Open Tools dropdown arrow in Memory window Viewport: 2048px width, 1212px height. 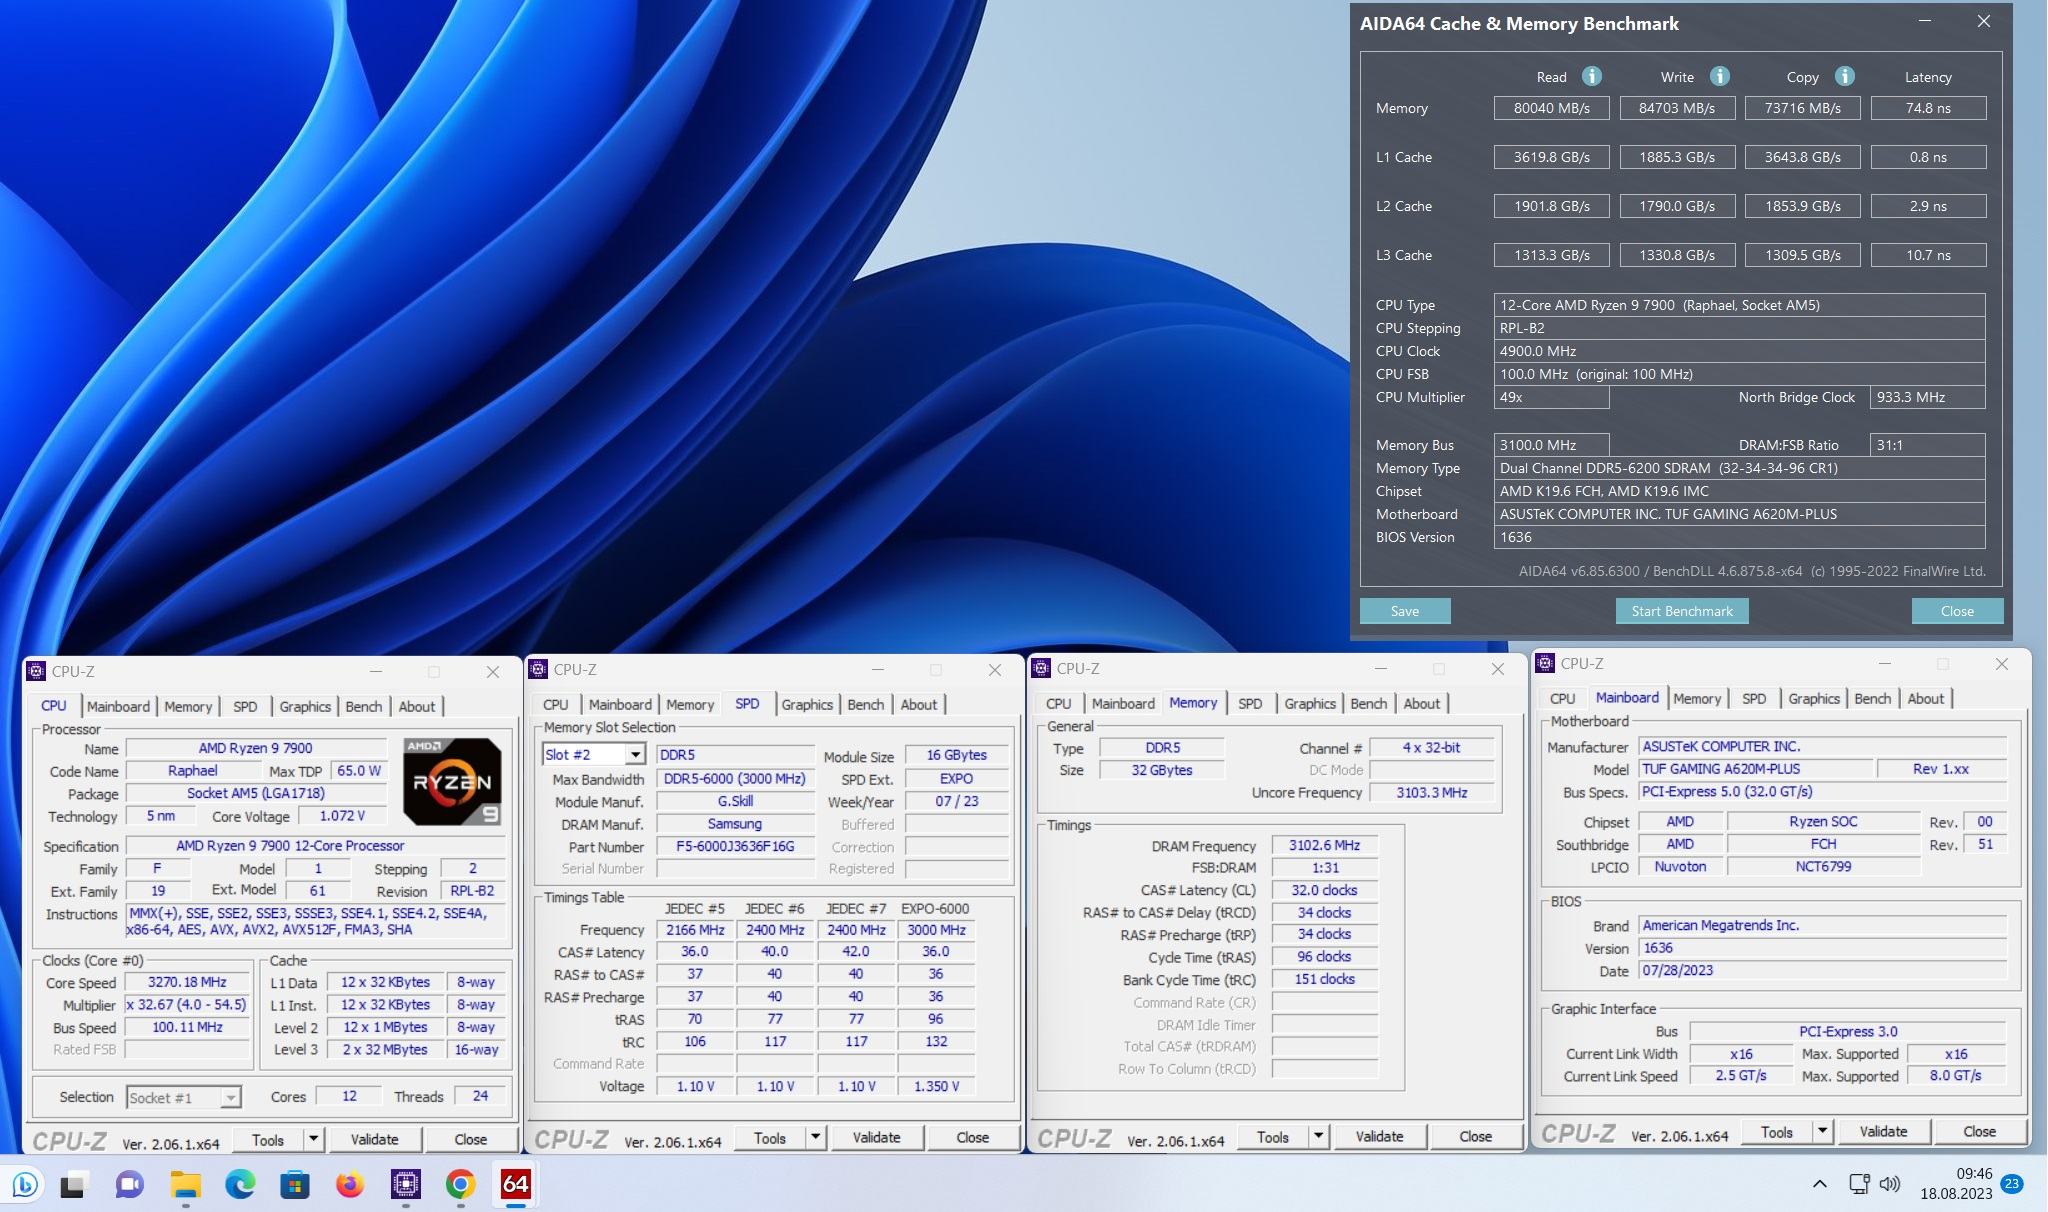1318,1136
